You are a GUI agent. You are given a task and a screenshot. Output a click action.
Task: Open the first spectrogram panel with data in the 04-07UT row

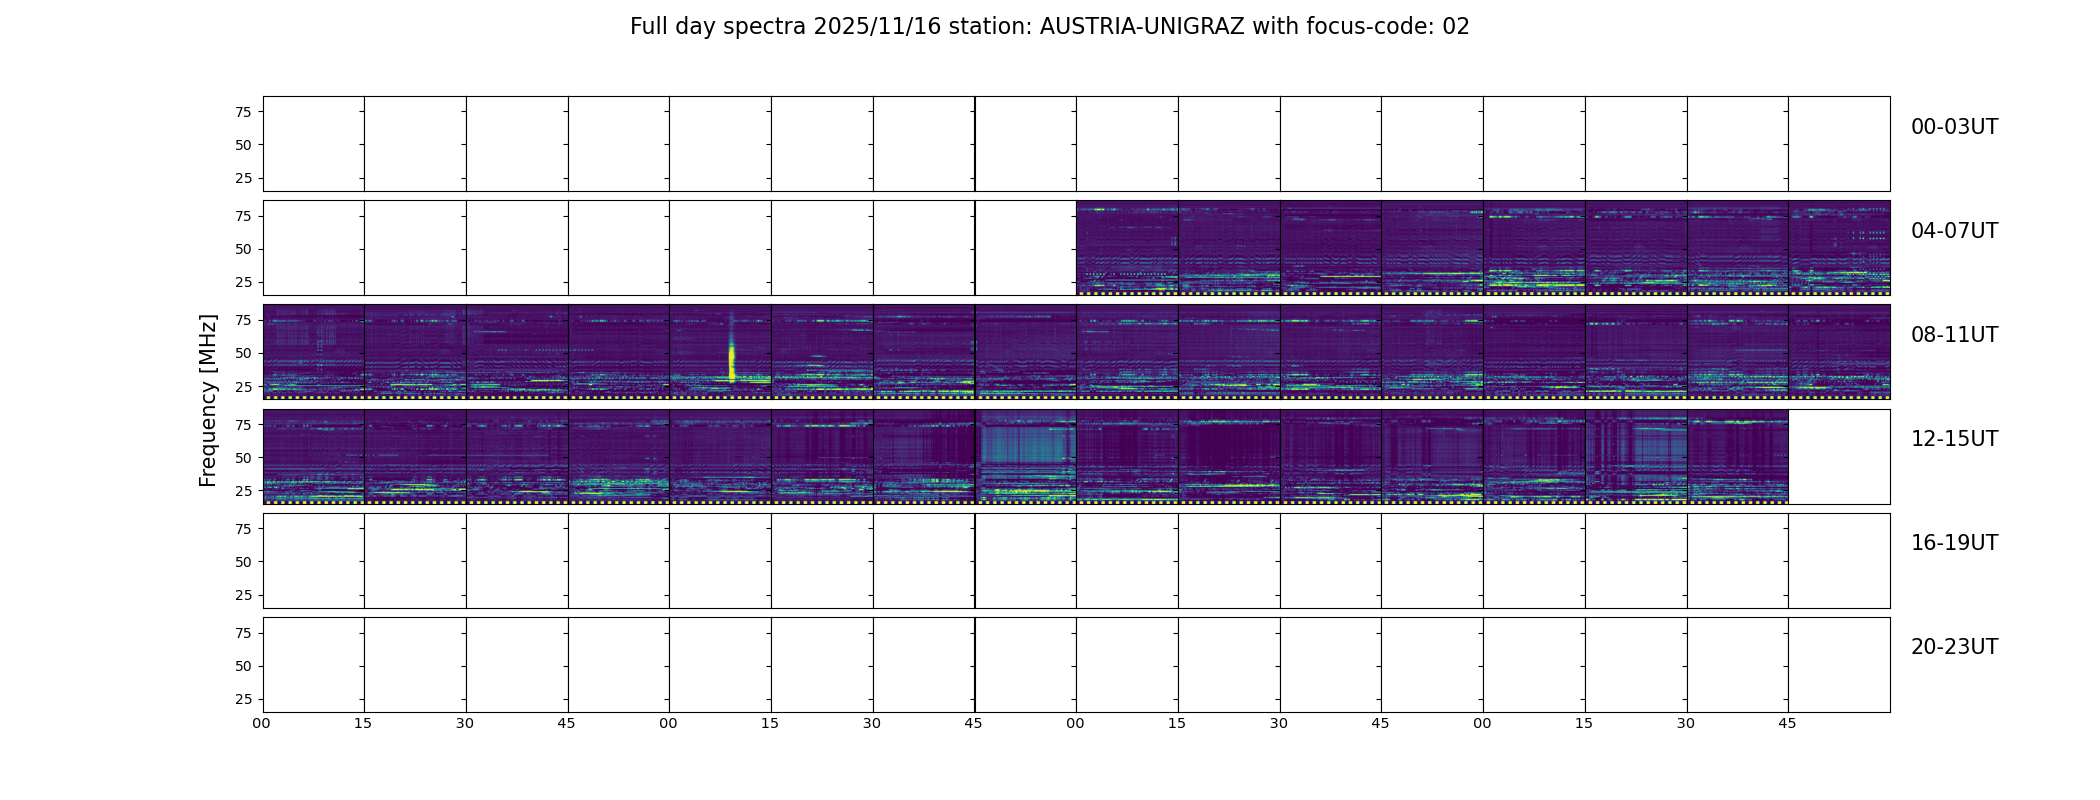(x=1127, y=248)
